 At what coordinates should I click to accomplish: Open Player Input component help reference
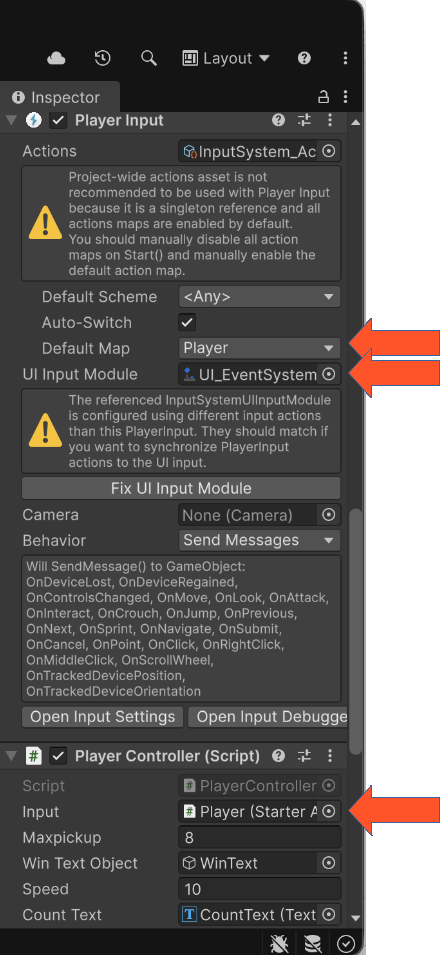coord(279,120)
